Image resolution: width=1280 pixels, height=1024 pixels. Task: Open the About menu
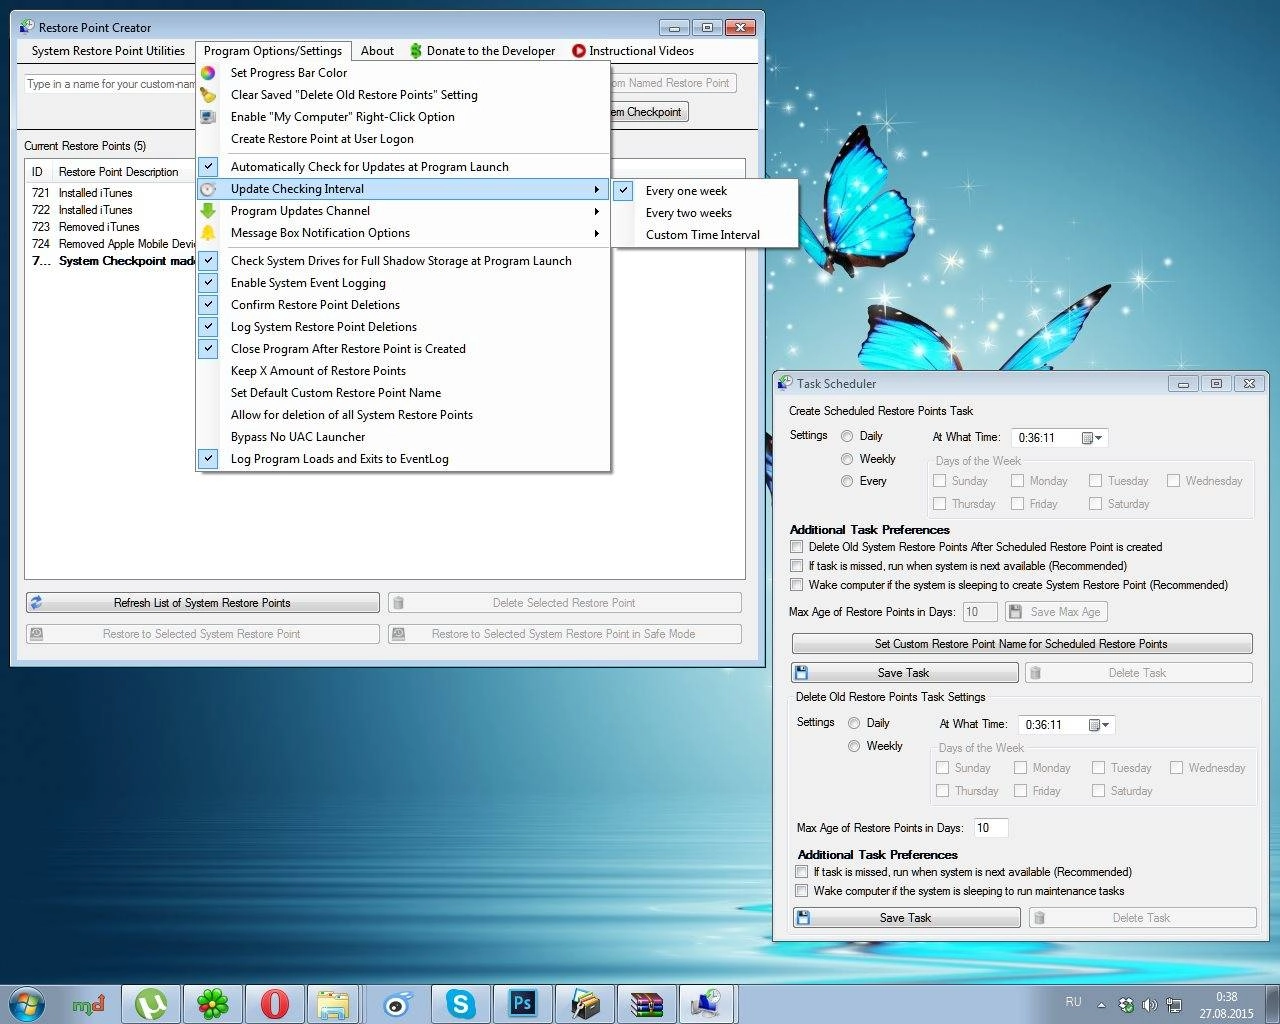tap(377, 51)
